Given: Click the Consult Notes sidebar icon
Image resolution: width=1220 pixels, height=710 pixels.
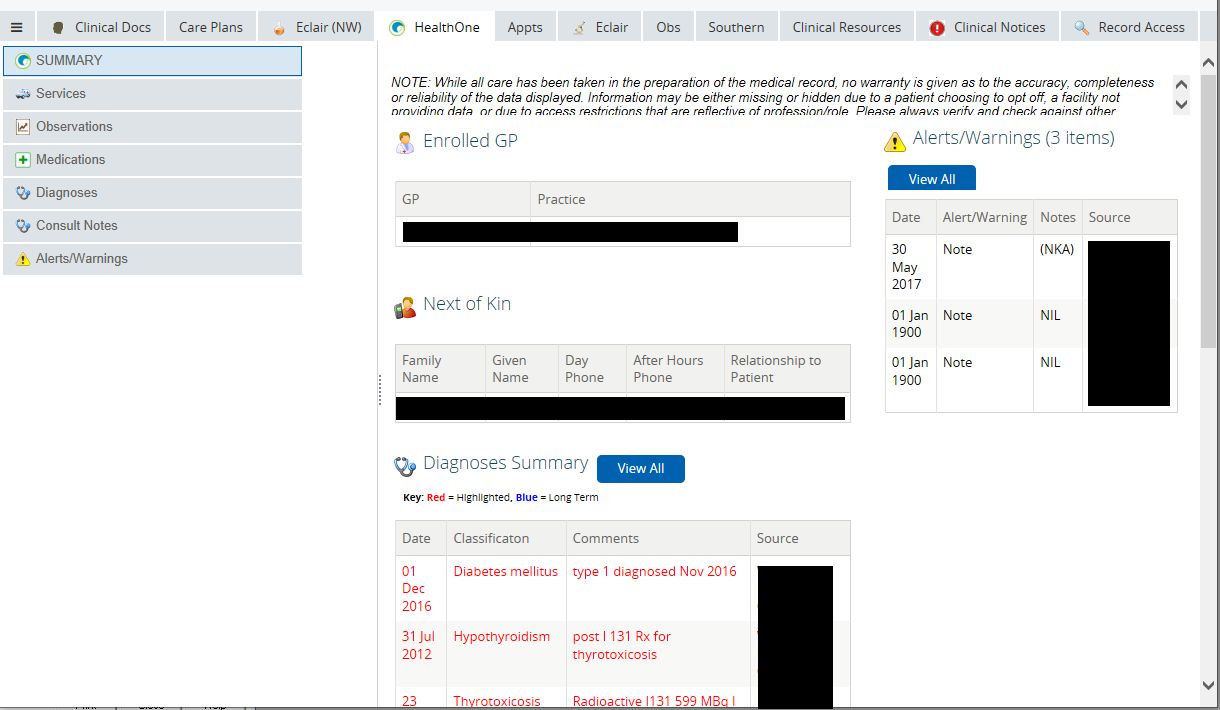Looking at the screenshot, I should [x=22, y=226].
